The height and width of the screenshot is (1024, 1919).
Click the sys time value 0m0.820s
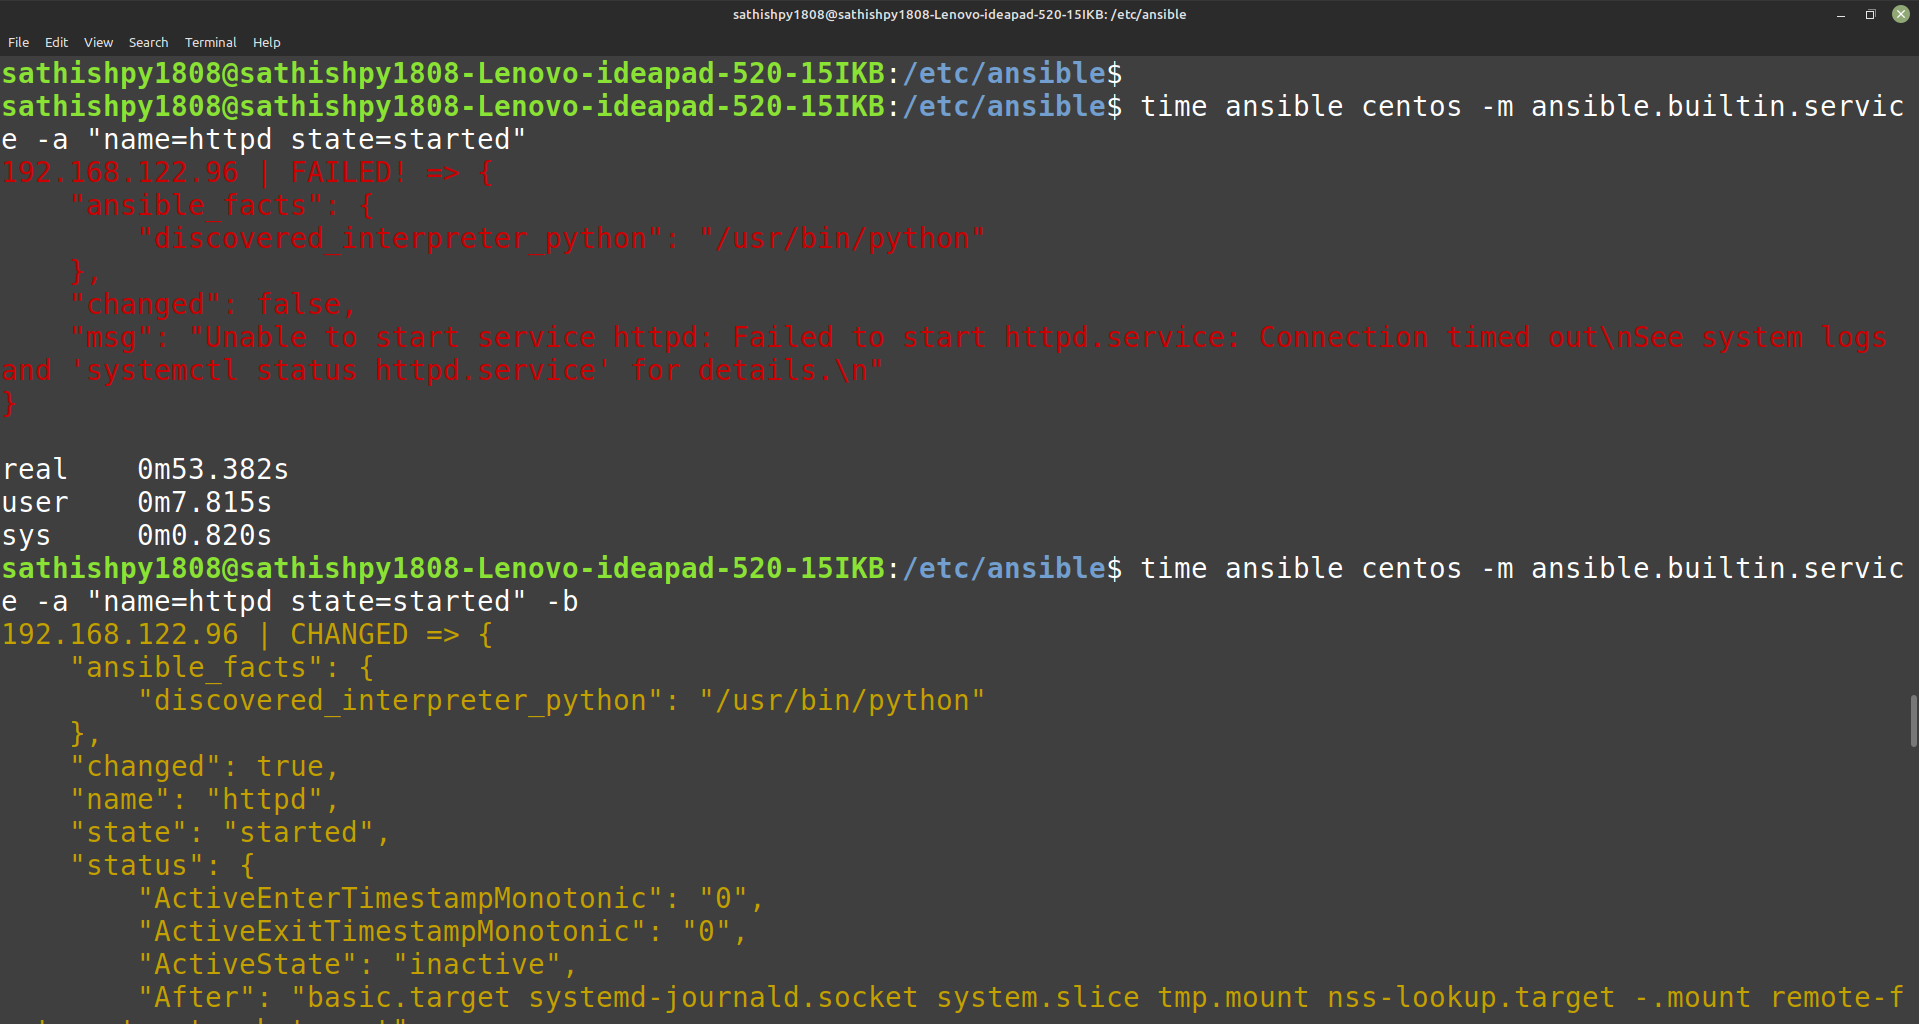pyautogui.click(x=204, y=535)
